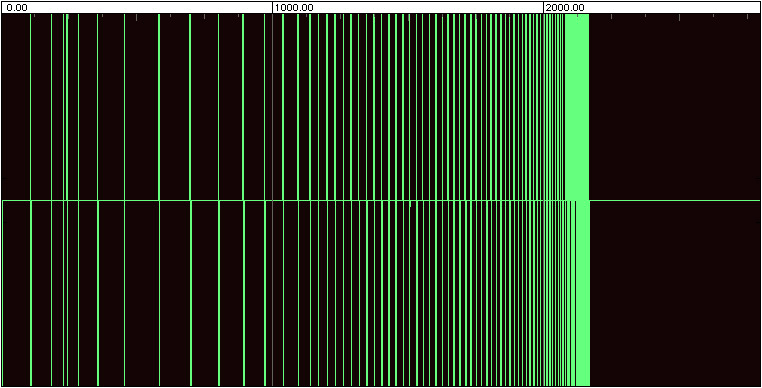This screenshot has width=762, height=388.
Task: Select the green spike just left of the gray 1000.00 gridline
Action: 264,199
